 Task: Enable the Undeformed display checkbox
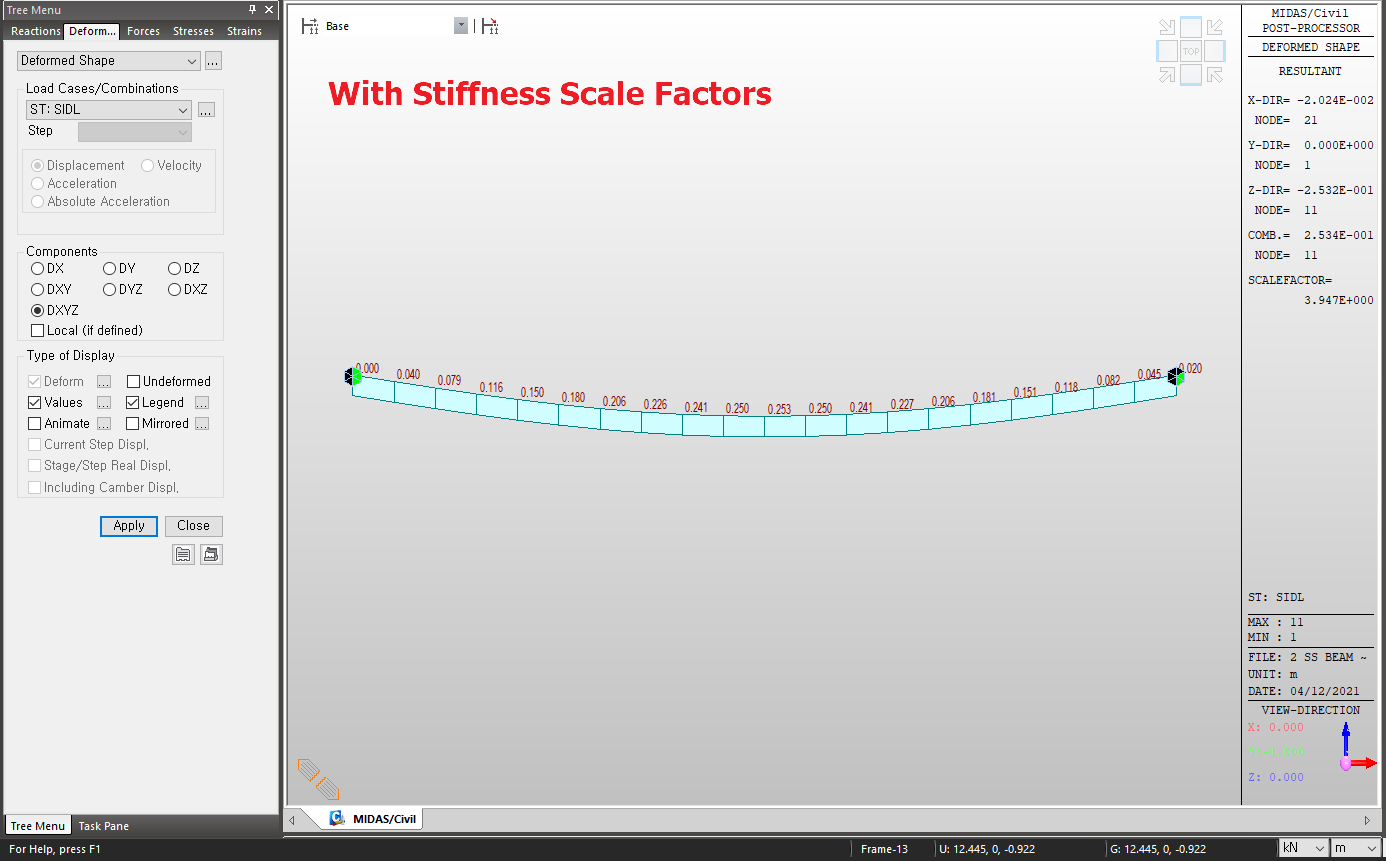(x=131, y=381)
